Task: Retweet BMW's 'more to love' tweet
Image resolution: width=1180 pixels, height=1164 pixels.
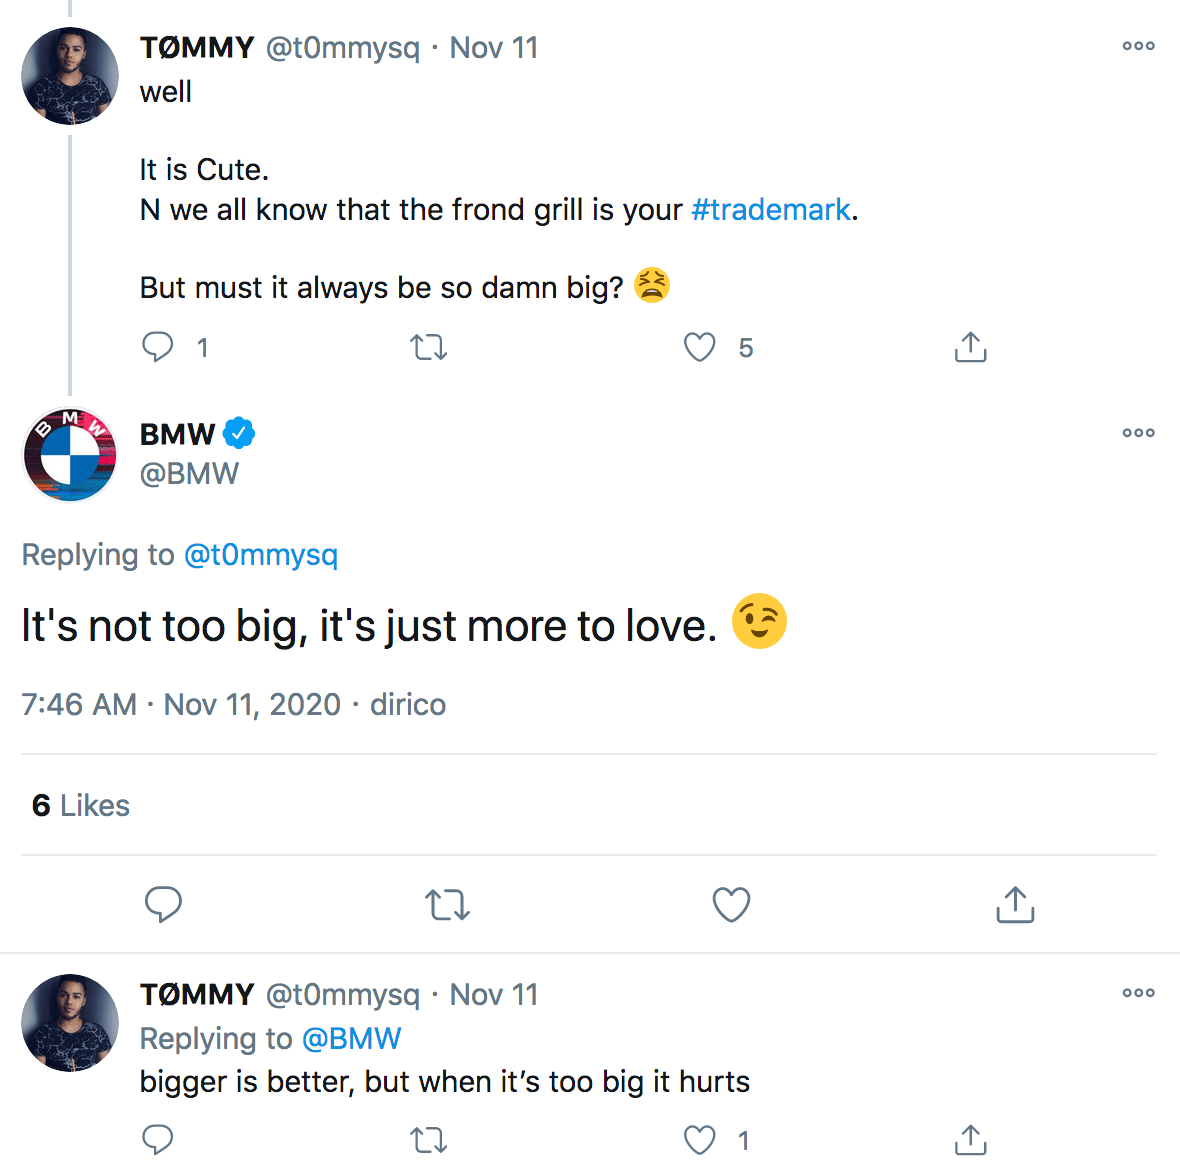Action: (447, 904)
